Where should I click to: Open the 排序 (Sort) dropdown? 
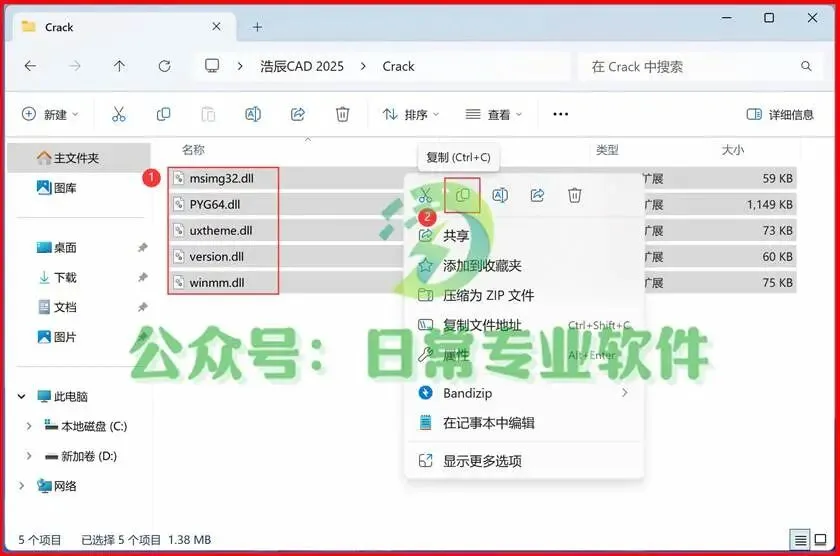411,114
